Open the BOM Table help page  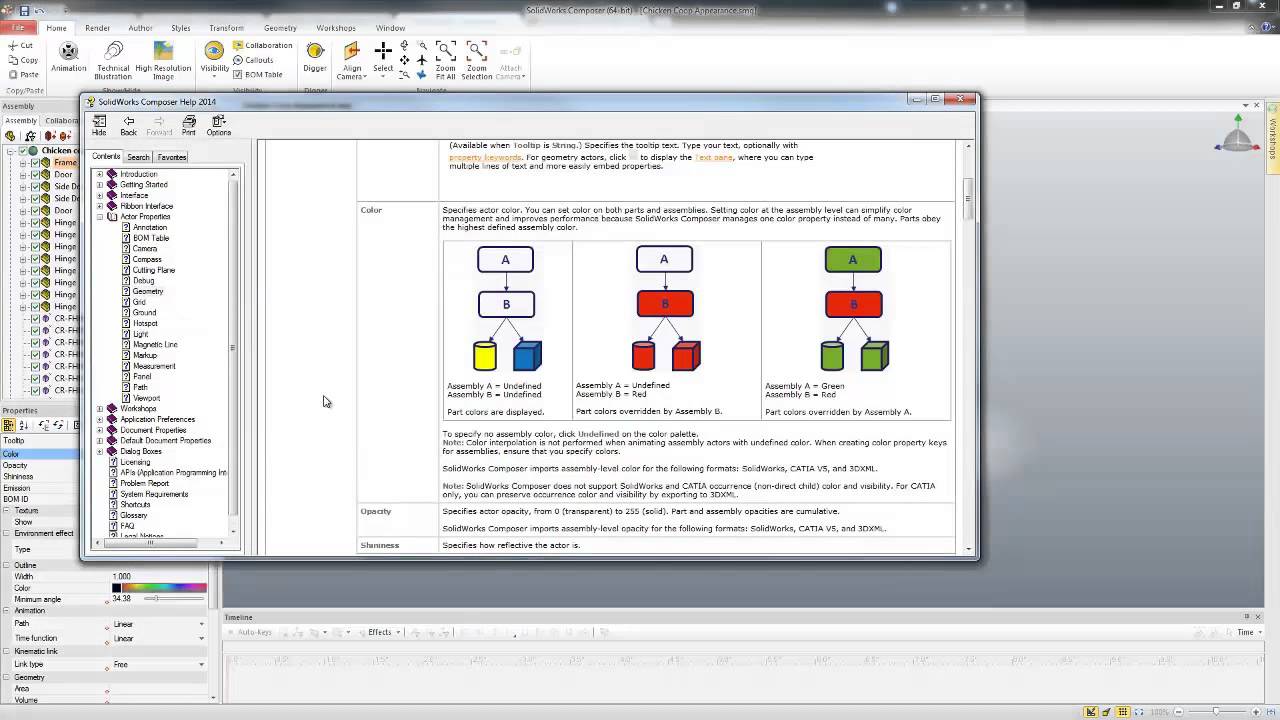[151, 238]
